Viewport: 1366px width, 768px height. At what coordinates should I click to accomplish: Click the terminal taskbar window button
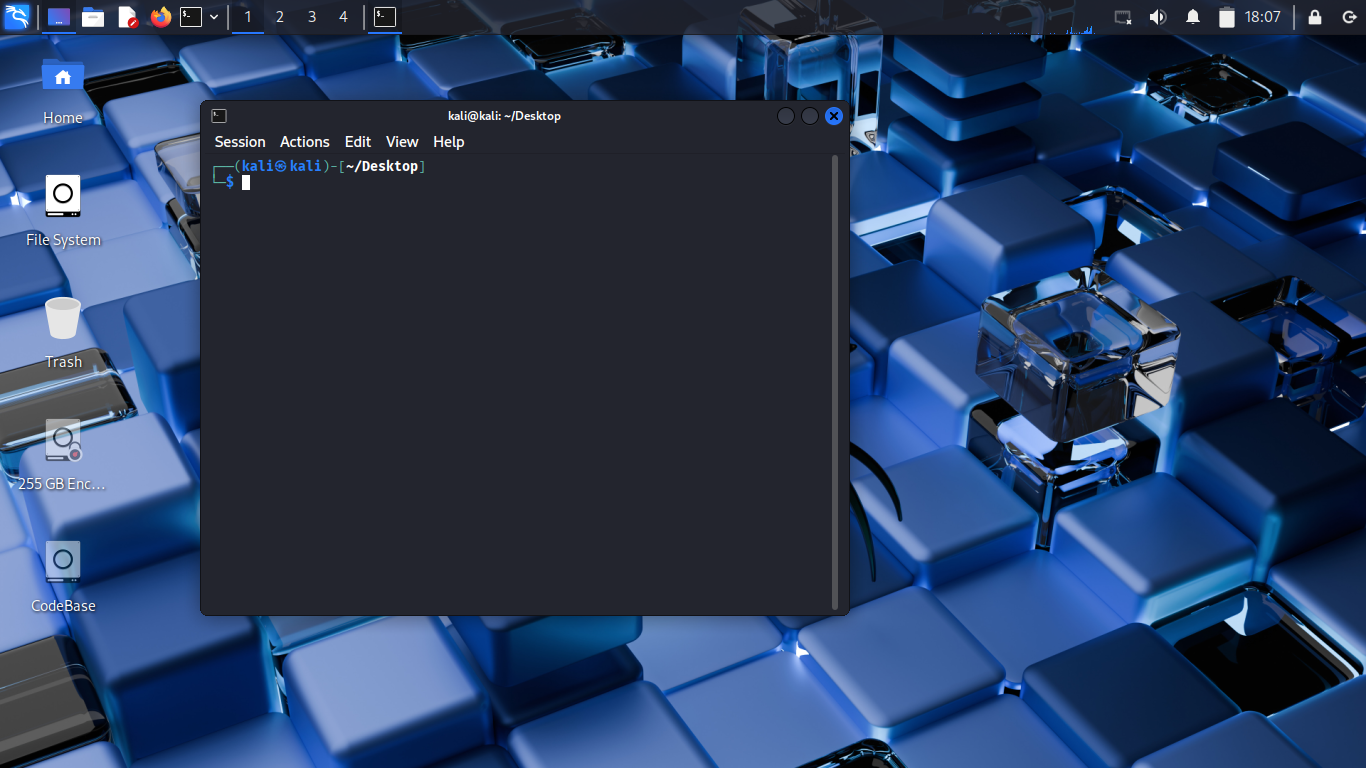click(385, 17)
